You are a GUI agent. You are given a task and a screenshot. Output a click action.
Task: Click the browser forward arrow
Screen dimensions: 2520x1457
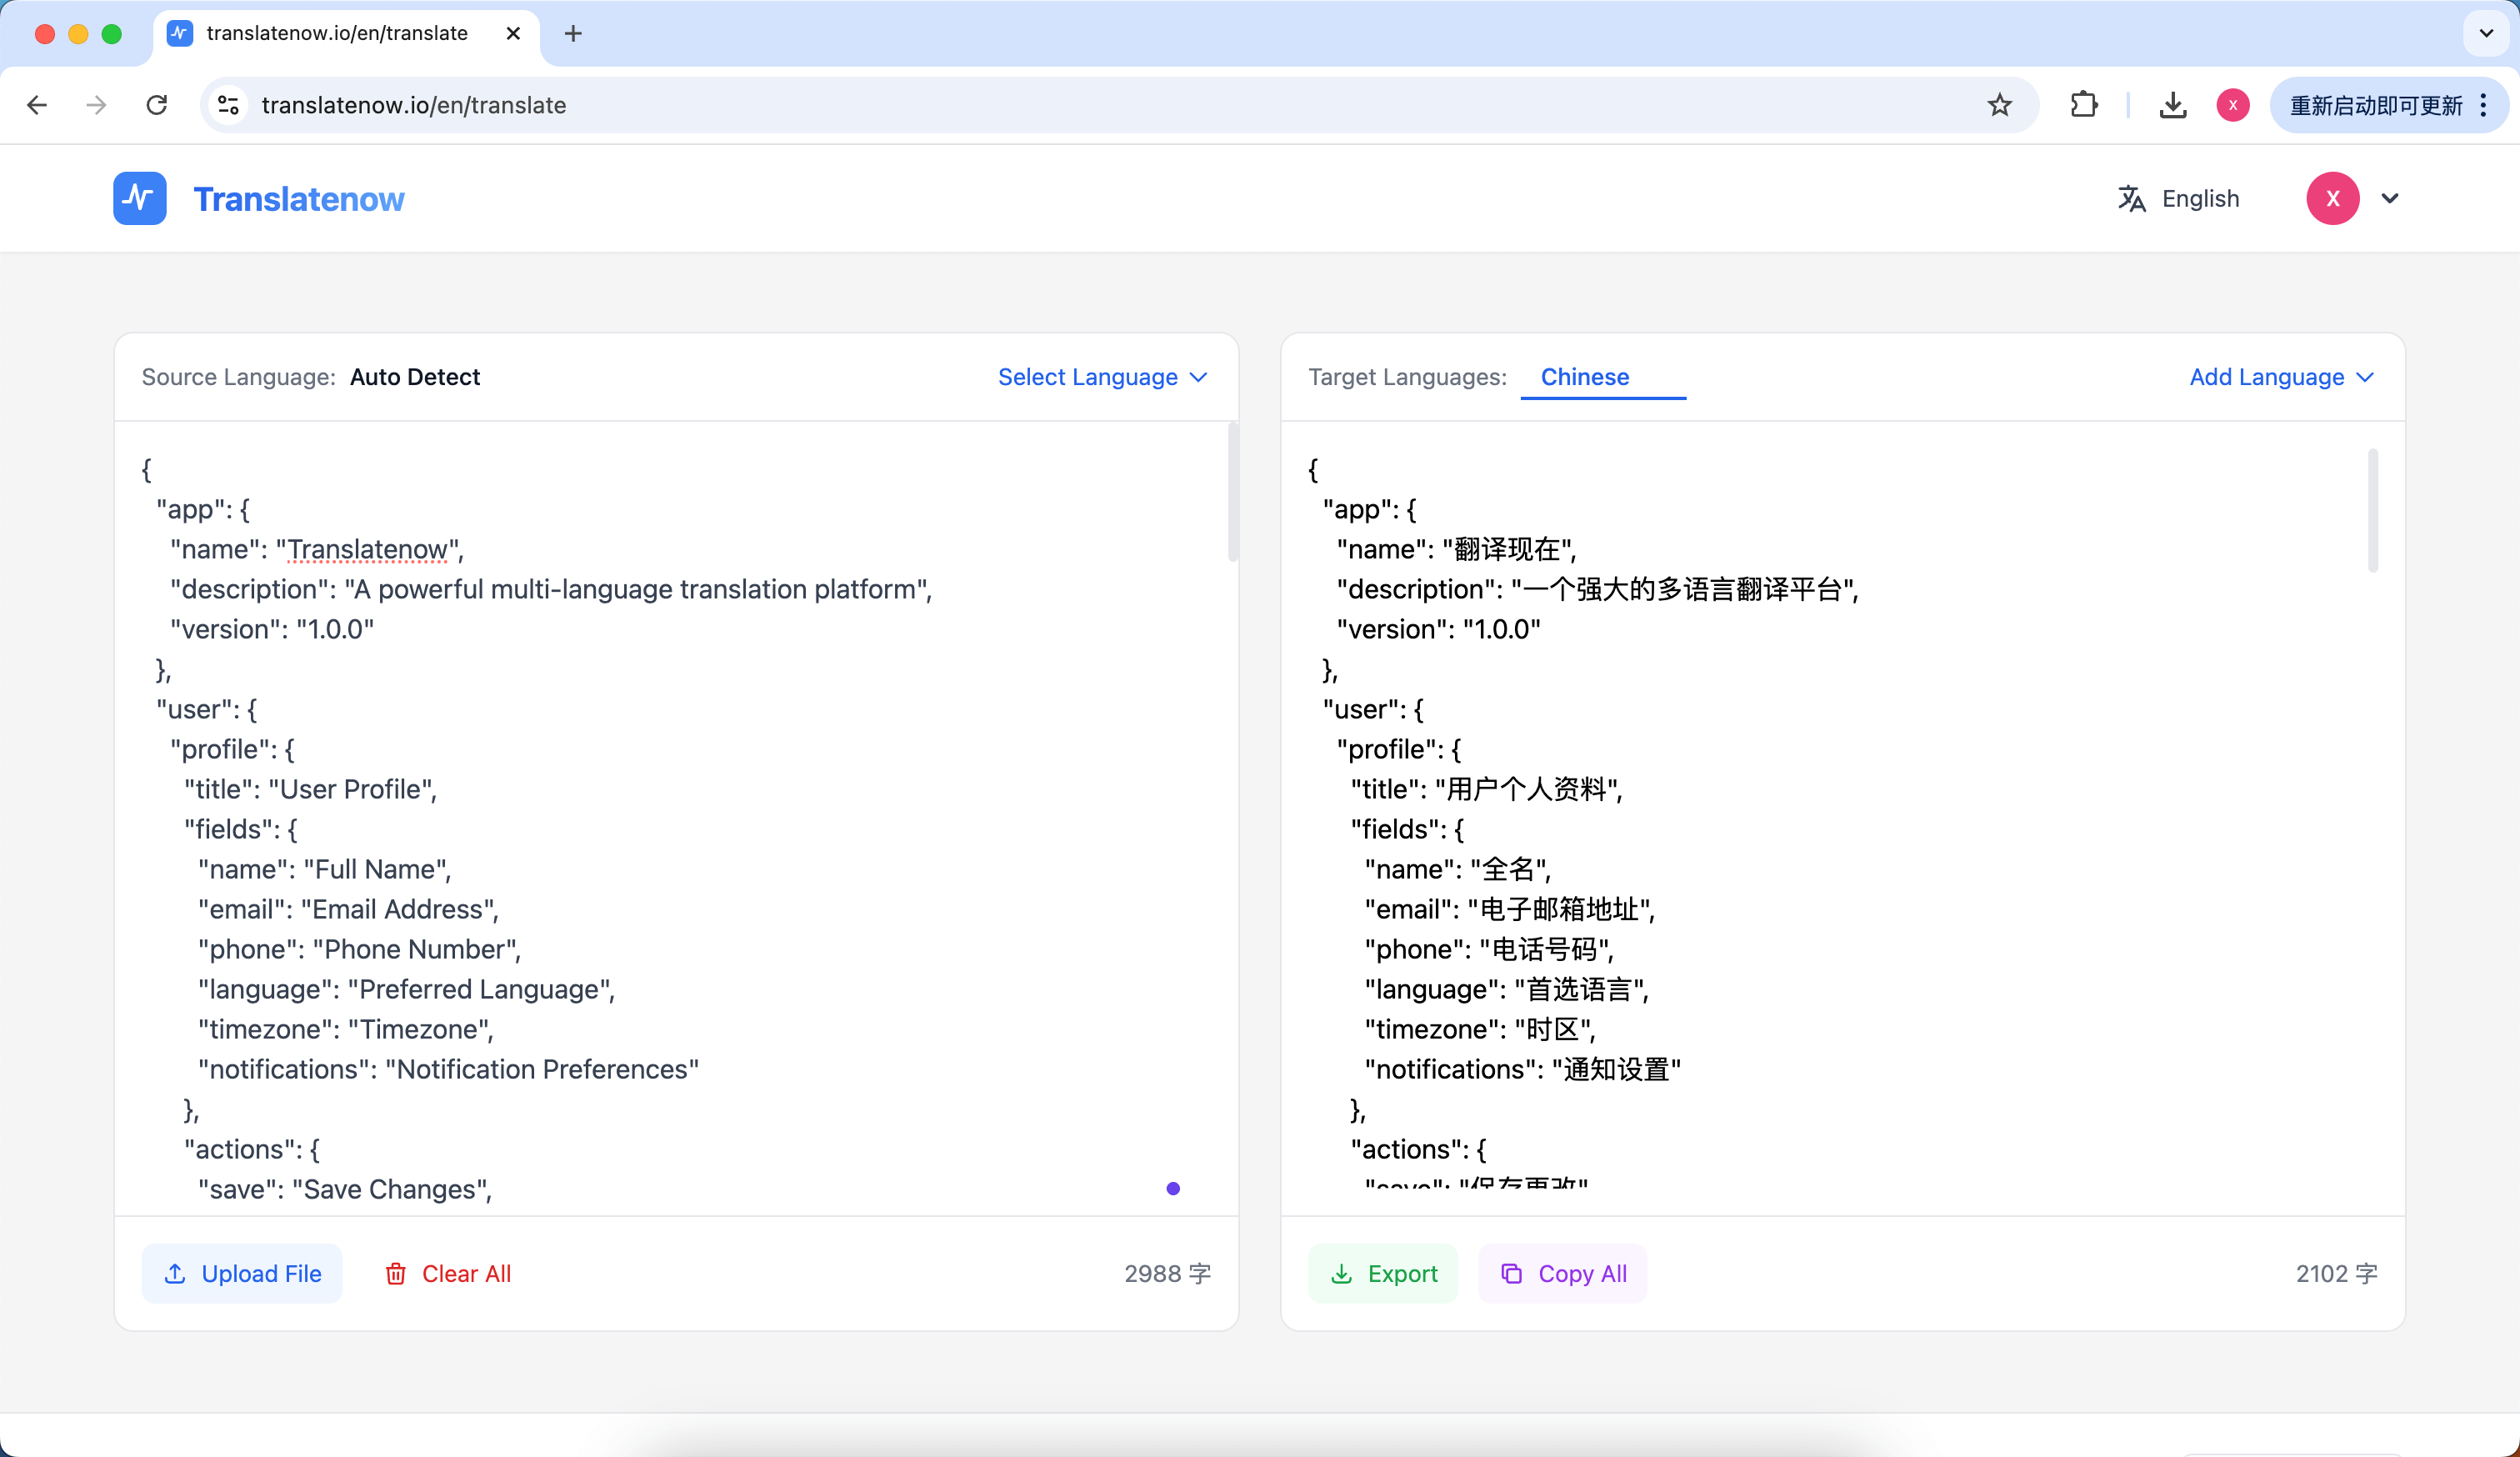point(96,105)
